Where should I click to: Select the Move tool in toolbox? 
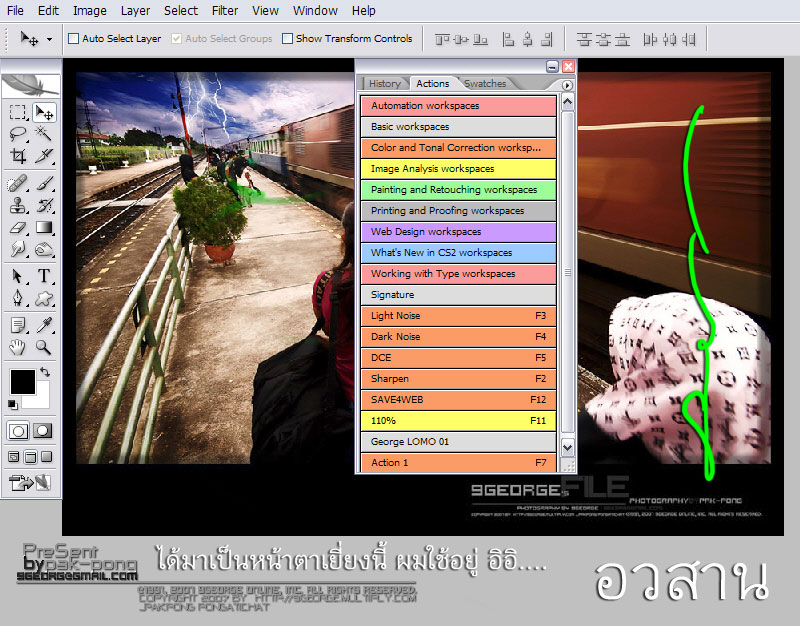tap(44, 112)
